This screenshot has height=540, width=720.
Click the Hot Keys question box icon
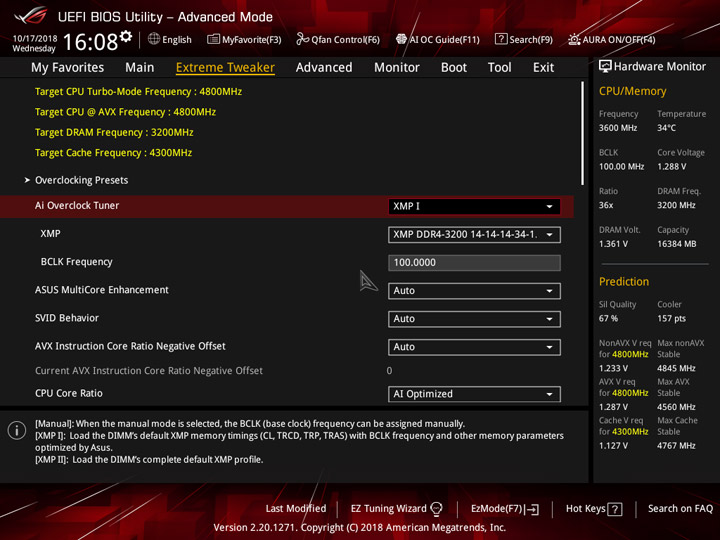tap(615, 509)
